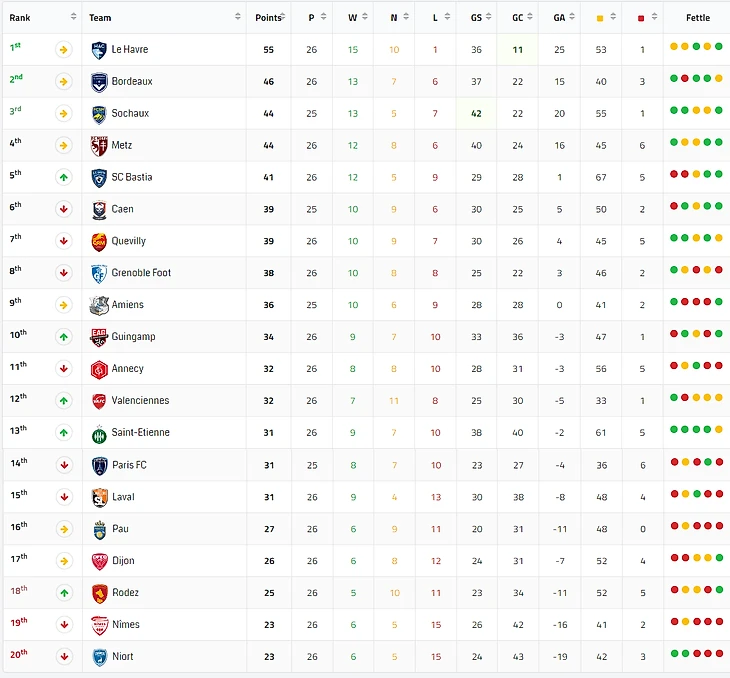Select the Fettle column header
This screenshot has width=730, height=678.
click(697, 18)
